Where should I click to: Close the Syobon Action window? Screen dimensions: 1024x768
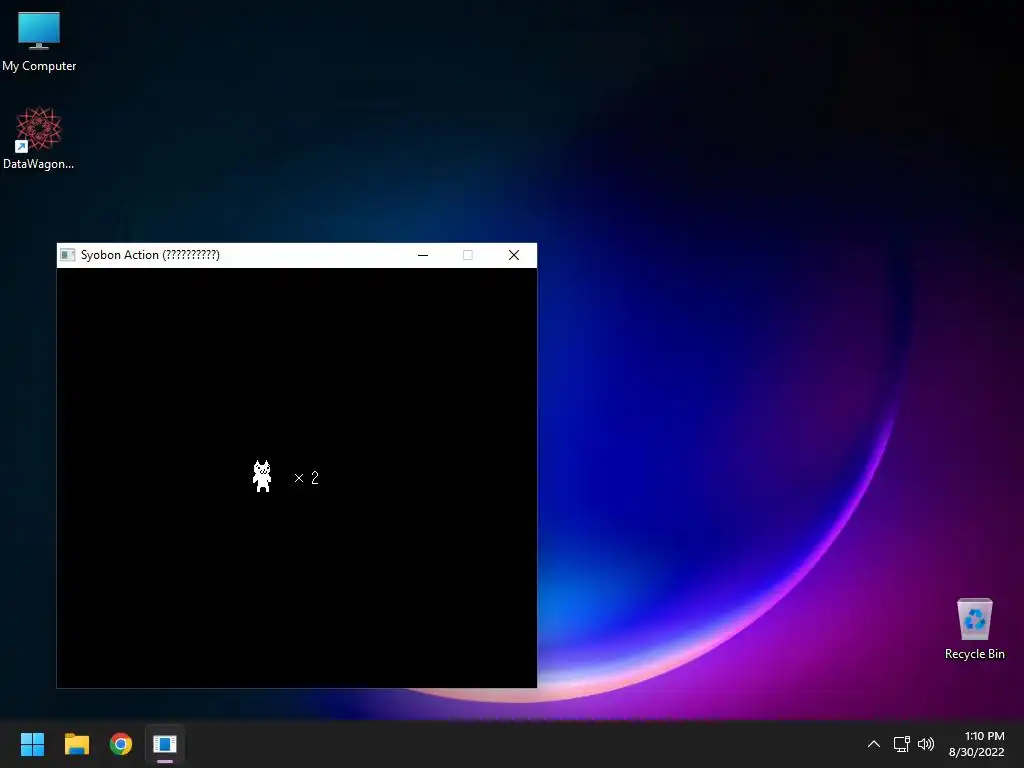(514, 255)
